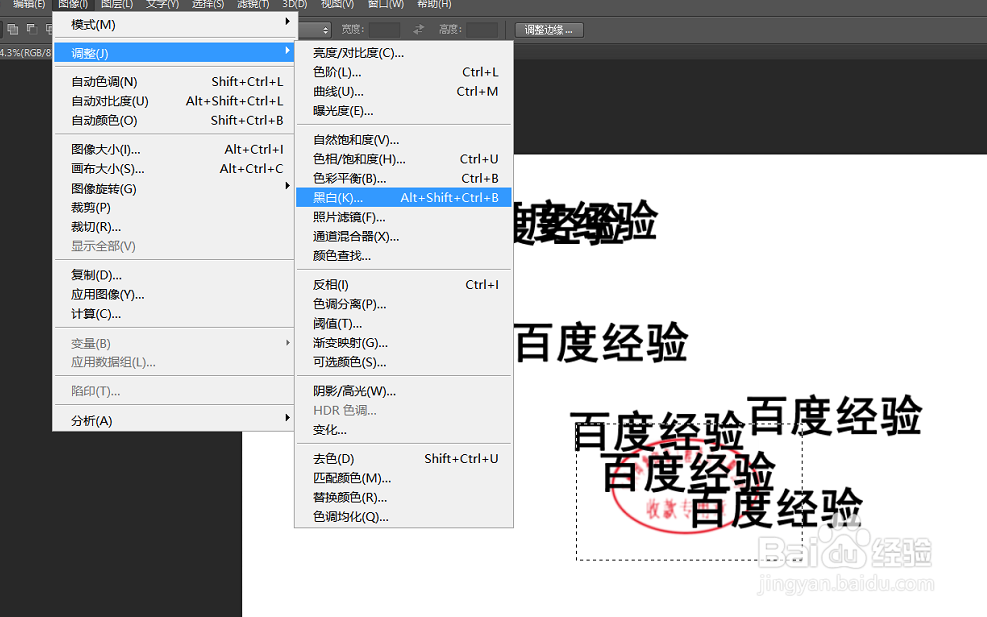Apply 色调均化(Q)... equalize
The height and width of the screenshot is (617, 987).
[x=403, y=517]
